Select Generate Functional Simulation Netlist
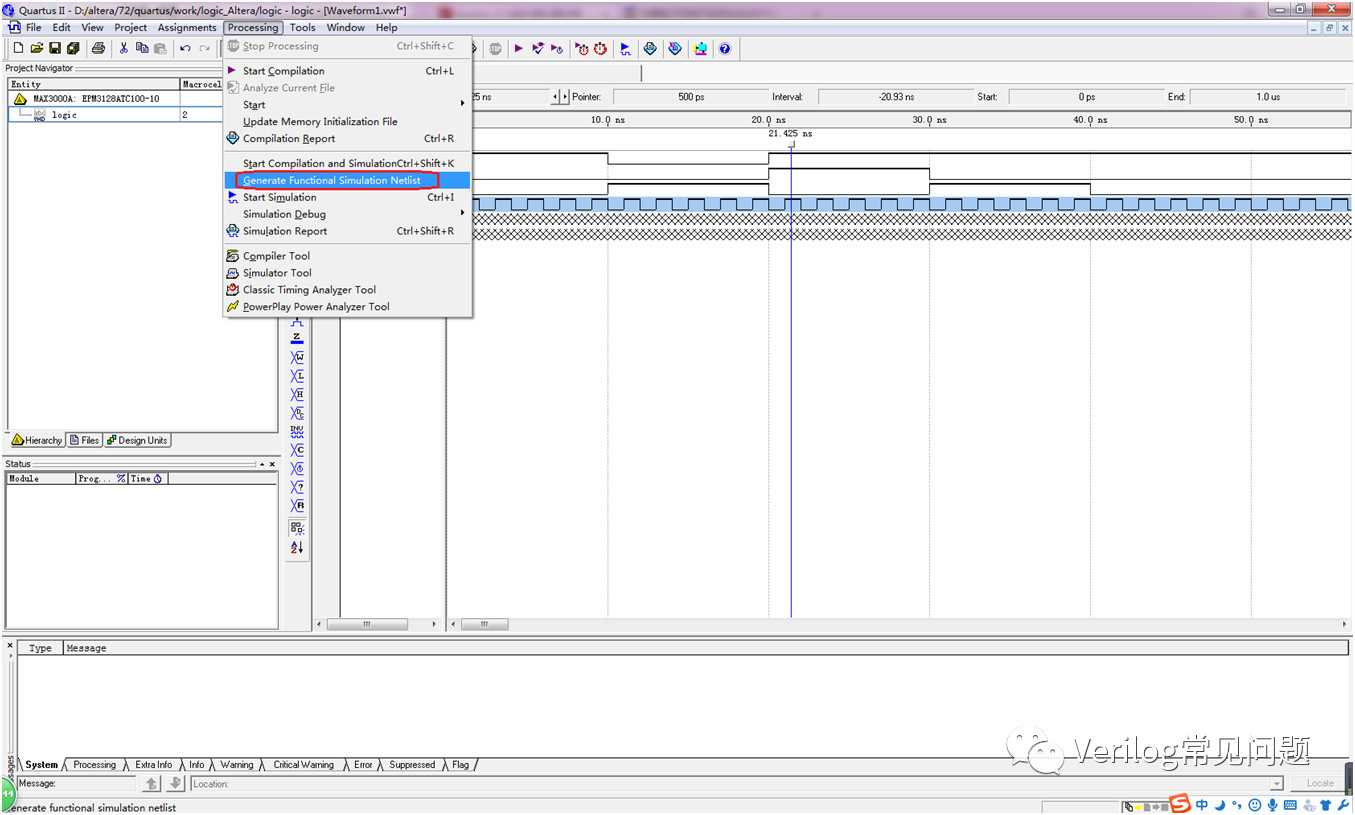The height and width of the screenshot is (815, 1355). pos(346,180)
